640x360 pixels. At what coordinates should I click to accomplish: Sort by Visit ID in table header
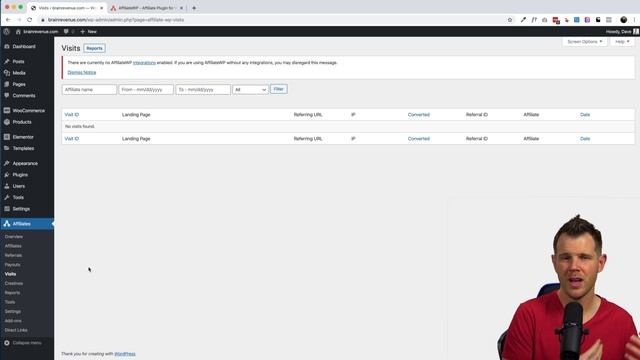pos(72,115)
